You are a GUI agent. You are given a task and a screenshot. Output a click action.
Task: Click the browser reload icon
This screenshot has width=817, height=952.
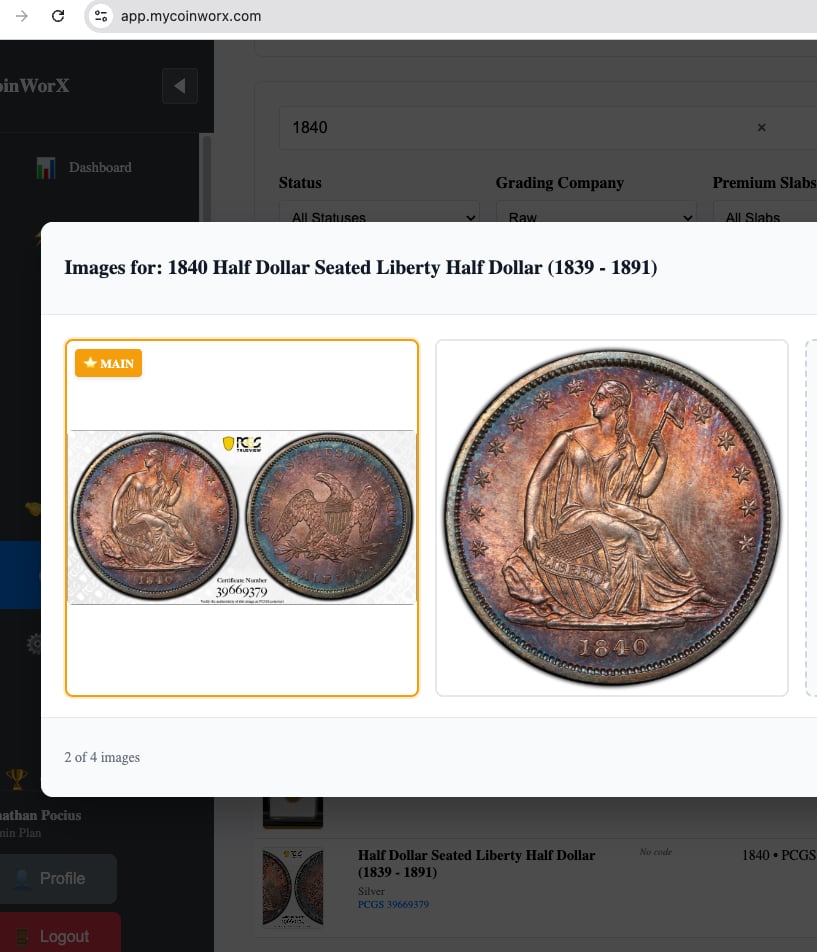(58, 16)
